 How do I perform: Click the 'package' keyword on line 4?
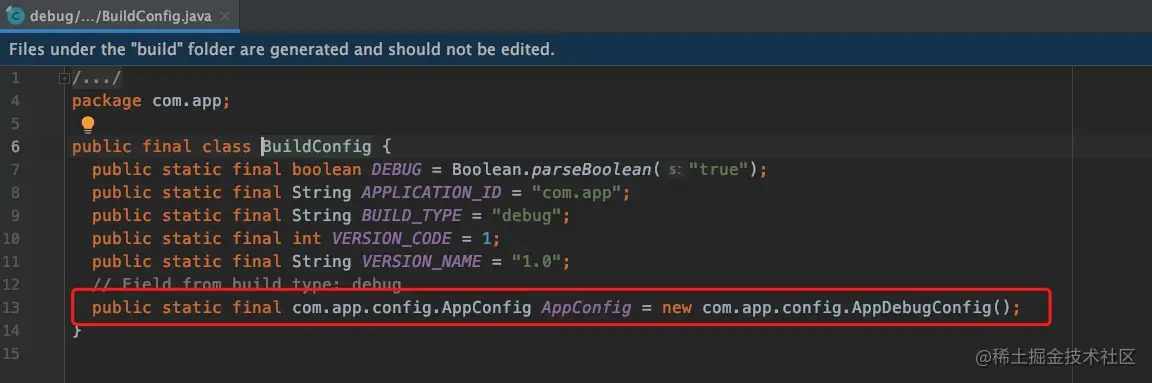(107, 101)
